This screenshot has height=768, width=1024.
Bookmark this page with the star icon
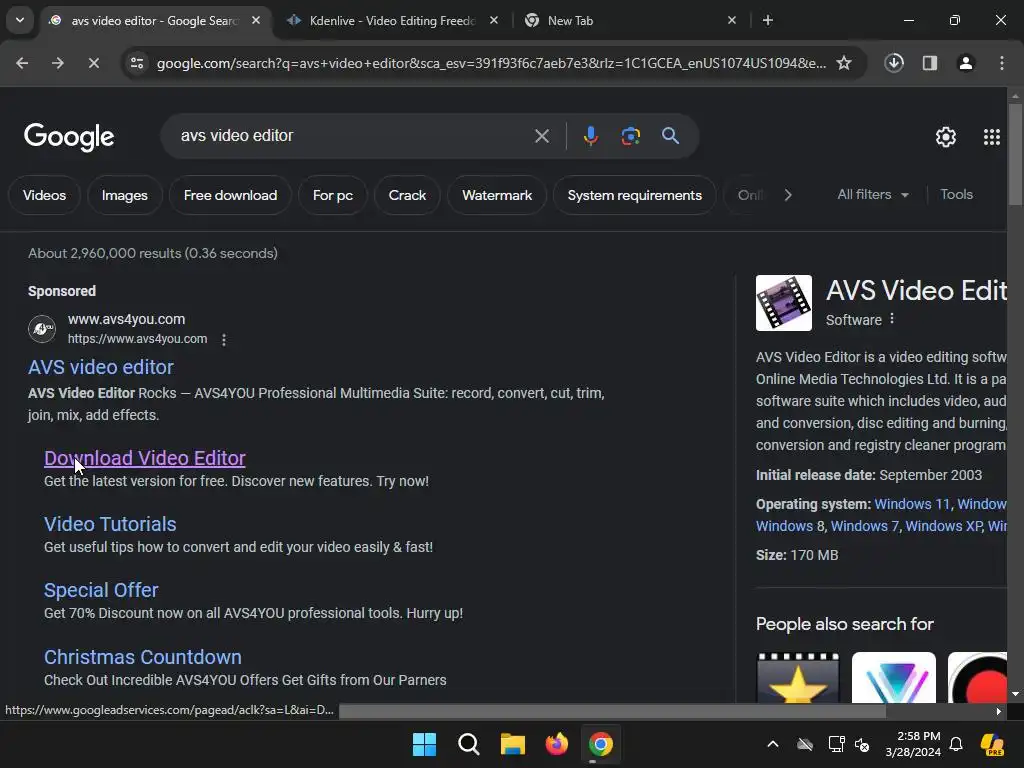pos(844,63)
